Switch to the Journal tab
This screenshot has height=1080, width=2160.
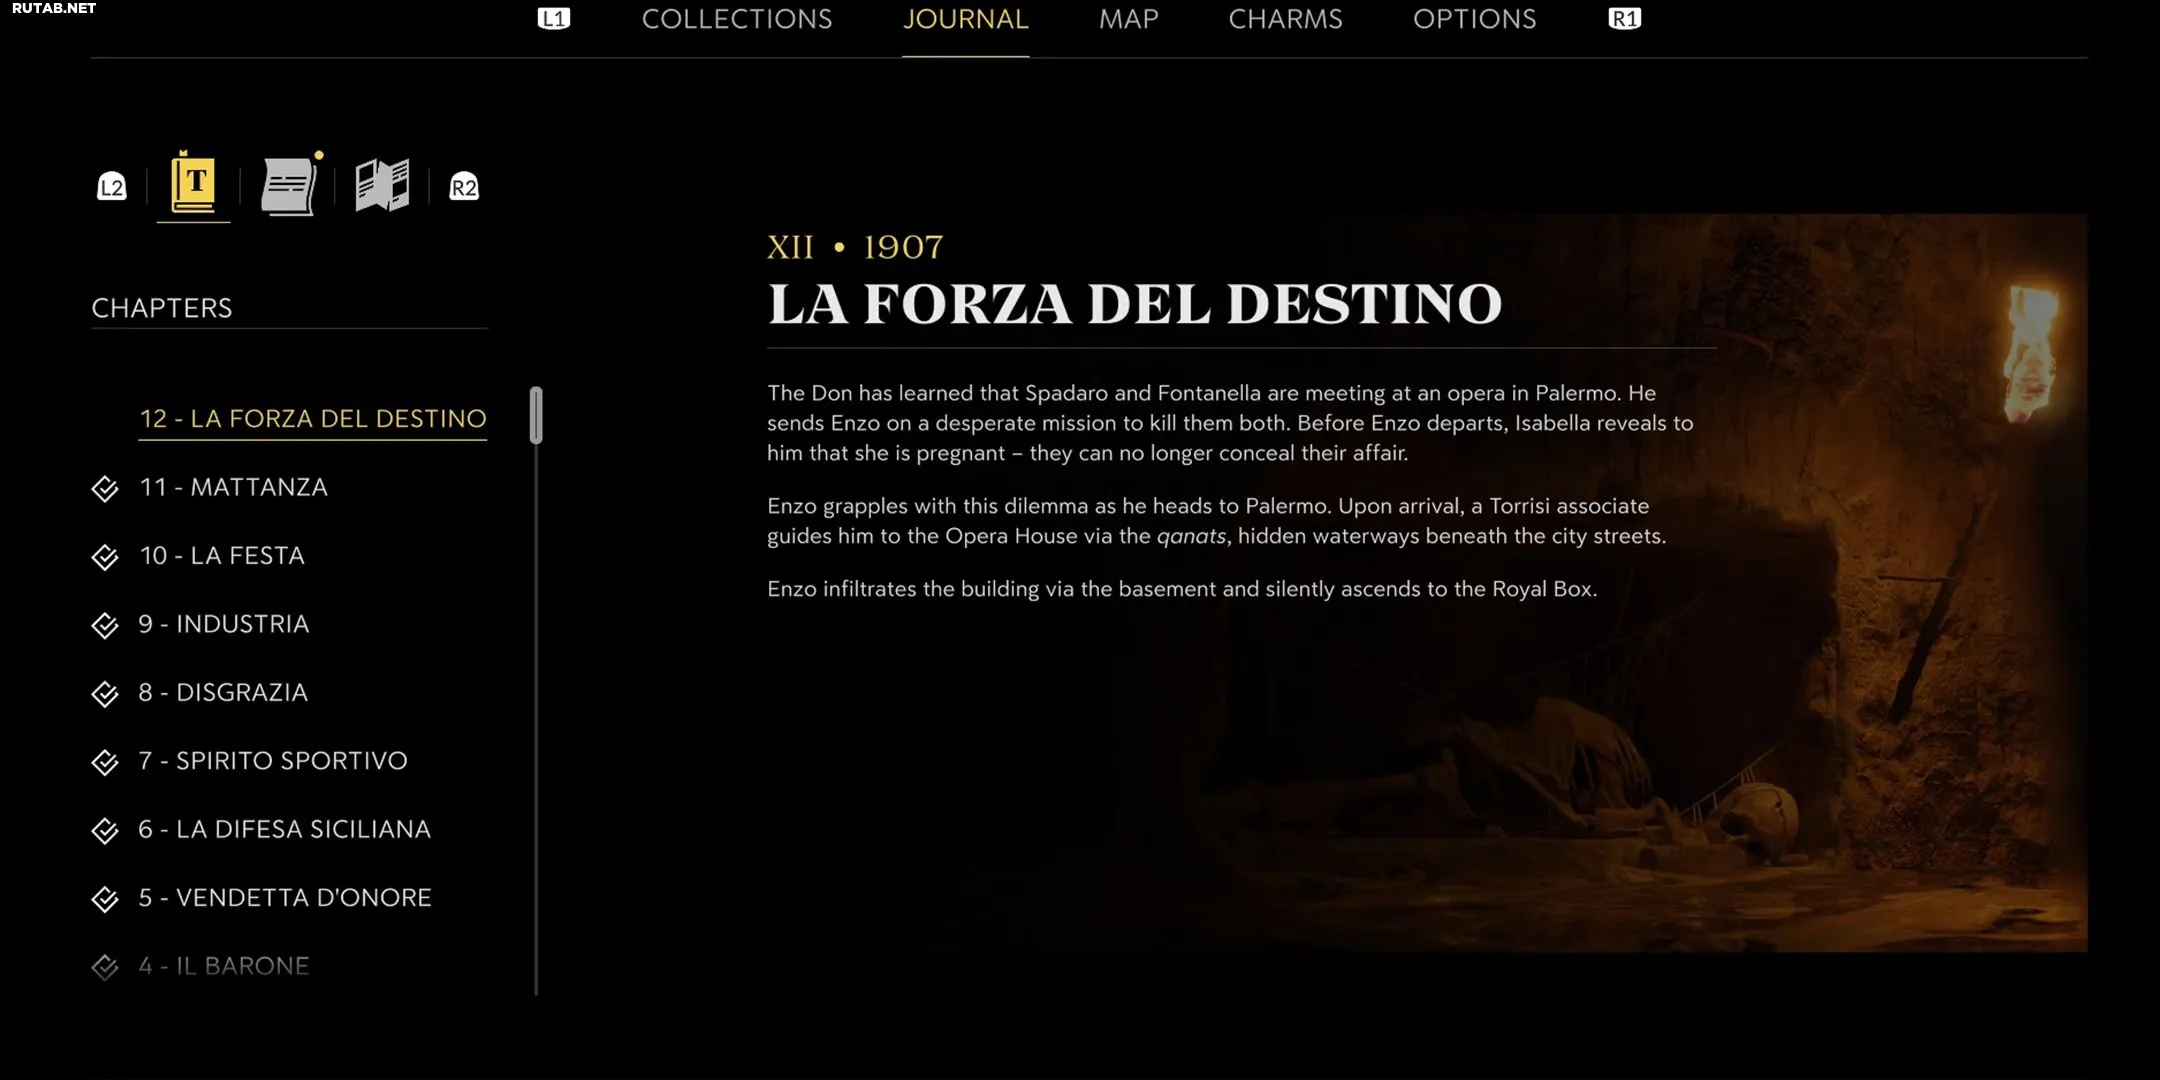pos(965,19)
